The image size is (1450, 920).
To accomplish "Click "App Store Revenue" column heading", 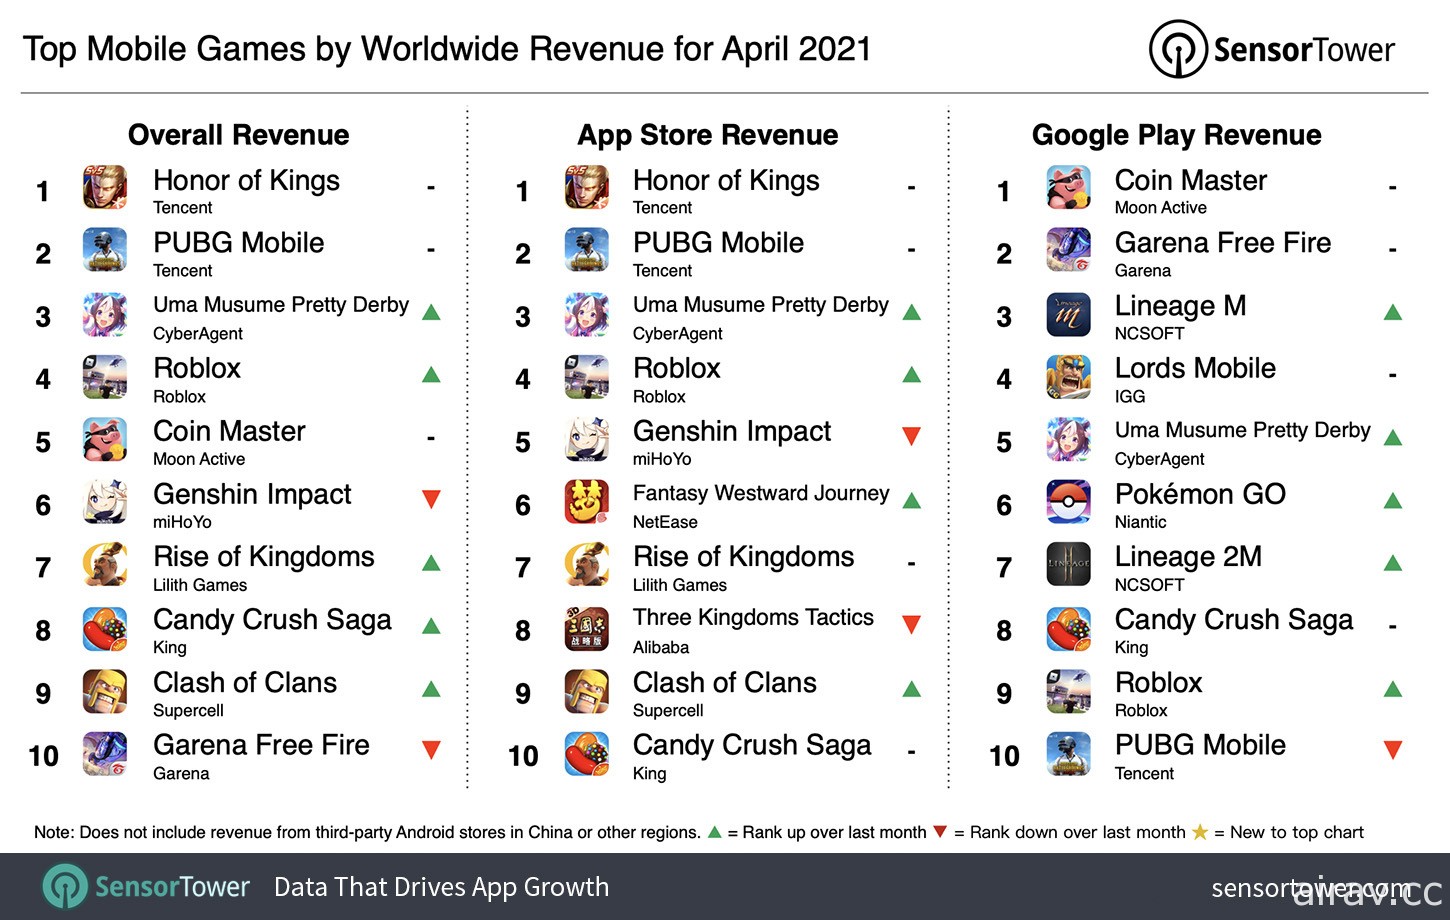I will click(x=708, y=135).
